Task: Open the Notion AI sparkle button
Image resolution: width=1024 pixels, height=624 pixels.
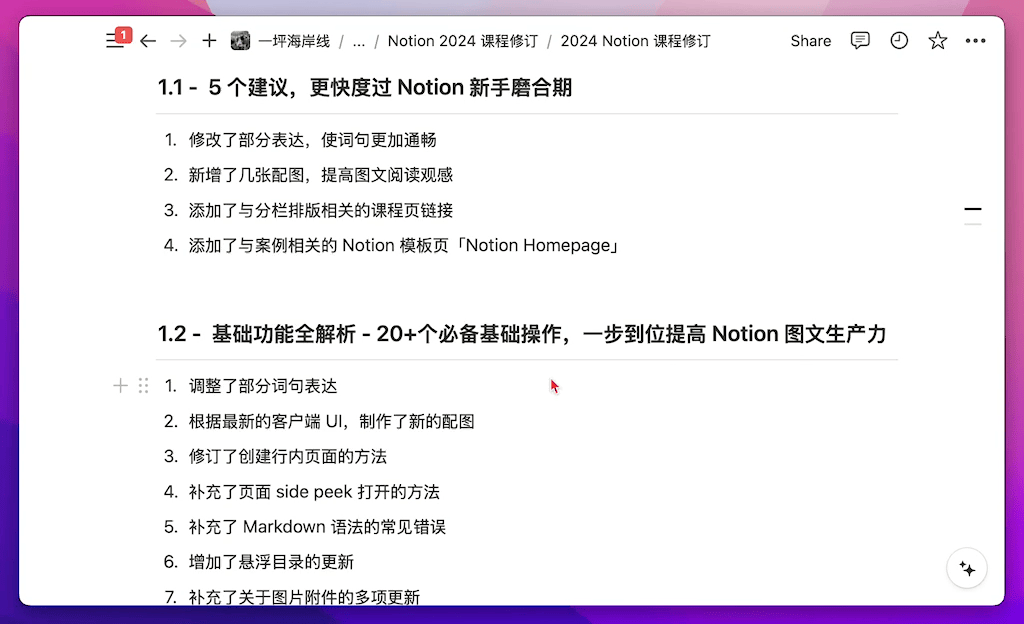Action: [967, 569]
